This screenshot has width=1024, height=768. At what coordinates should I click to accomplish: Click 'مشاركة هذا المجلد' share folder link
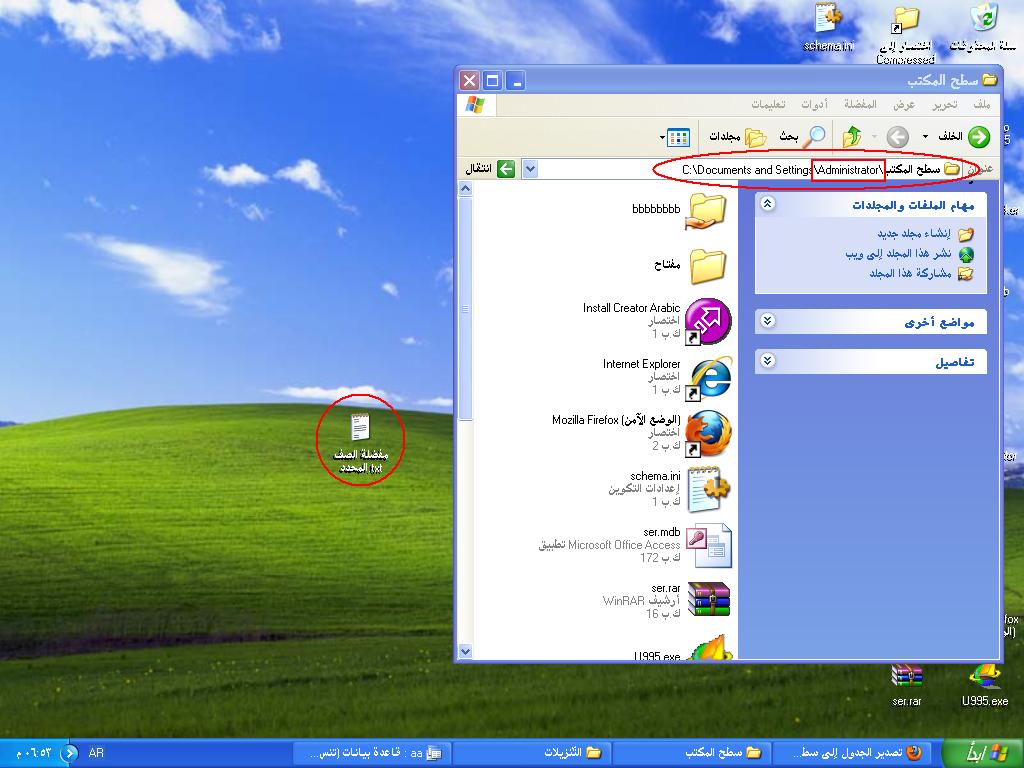[910, 273]
